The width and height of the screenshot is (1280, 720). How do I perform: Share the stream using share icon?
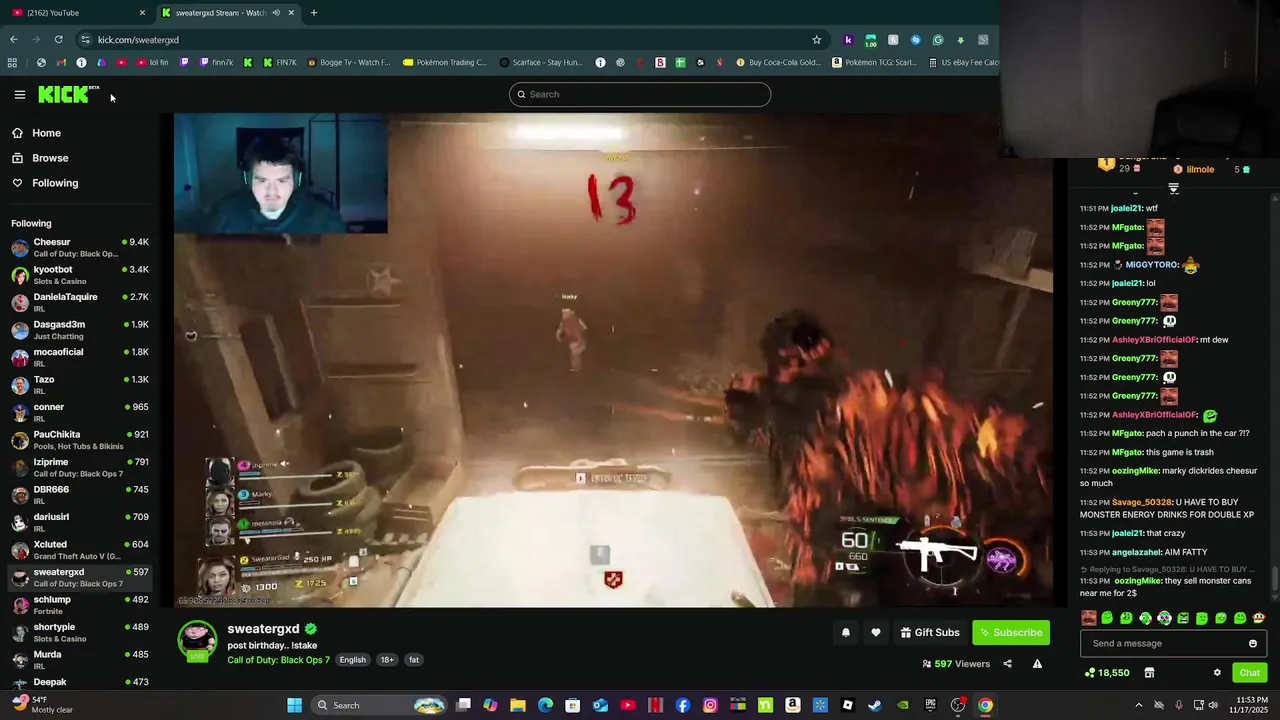[1007, 664]
